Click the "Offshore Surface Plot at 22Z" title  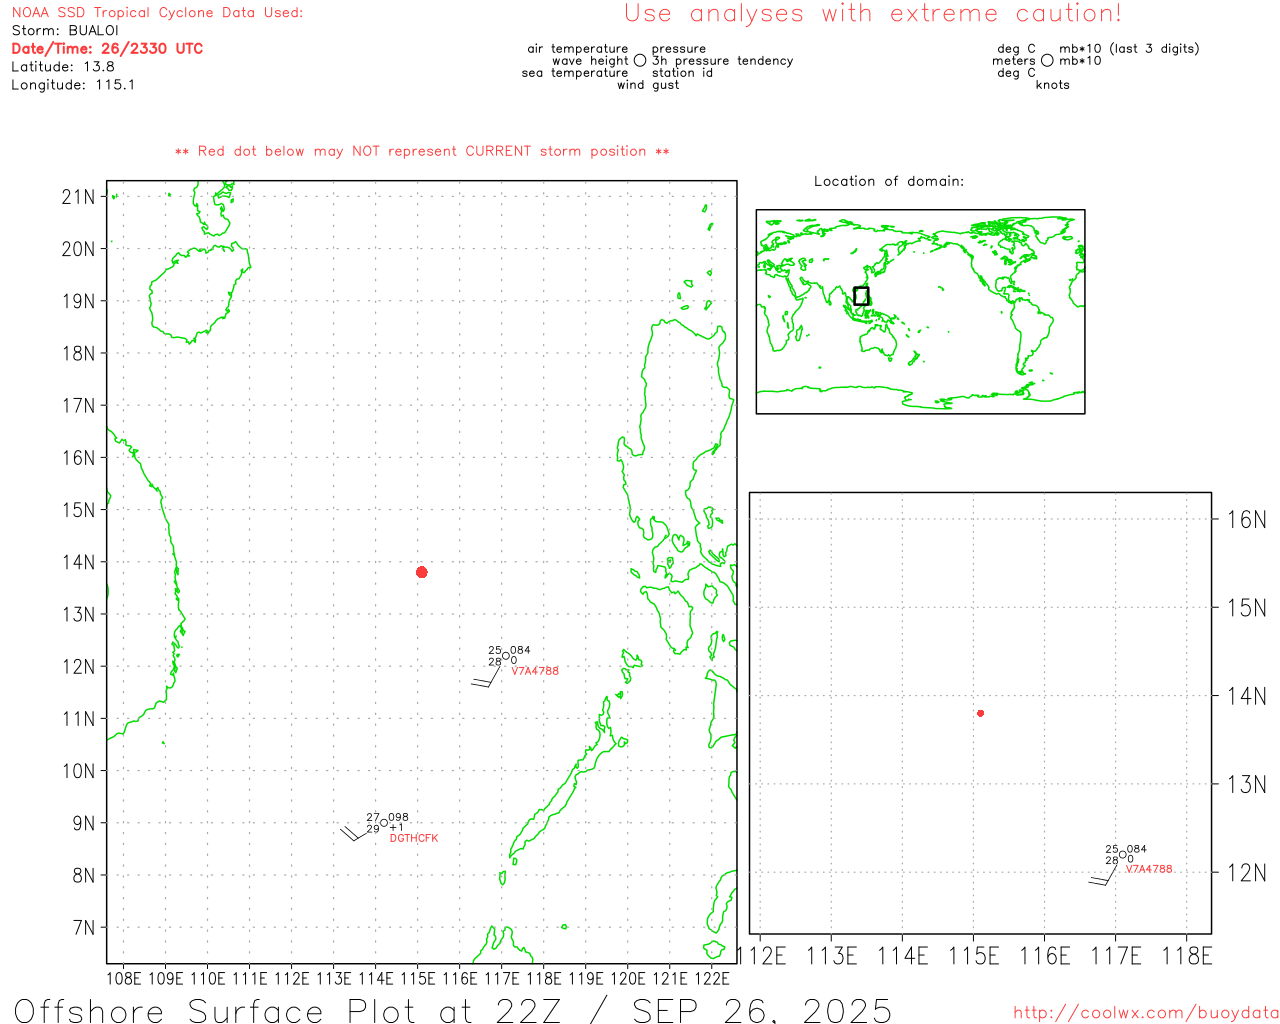[453, 1010]
